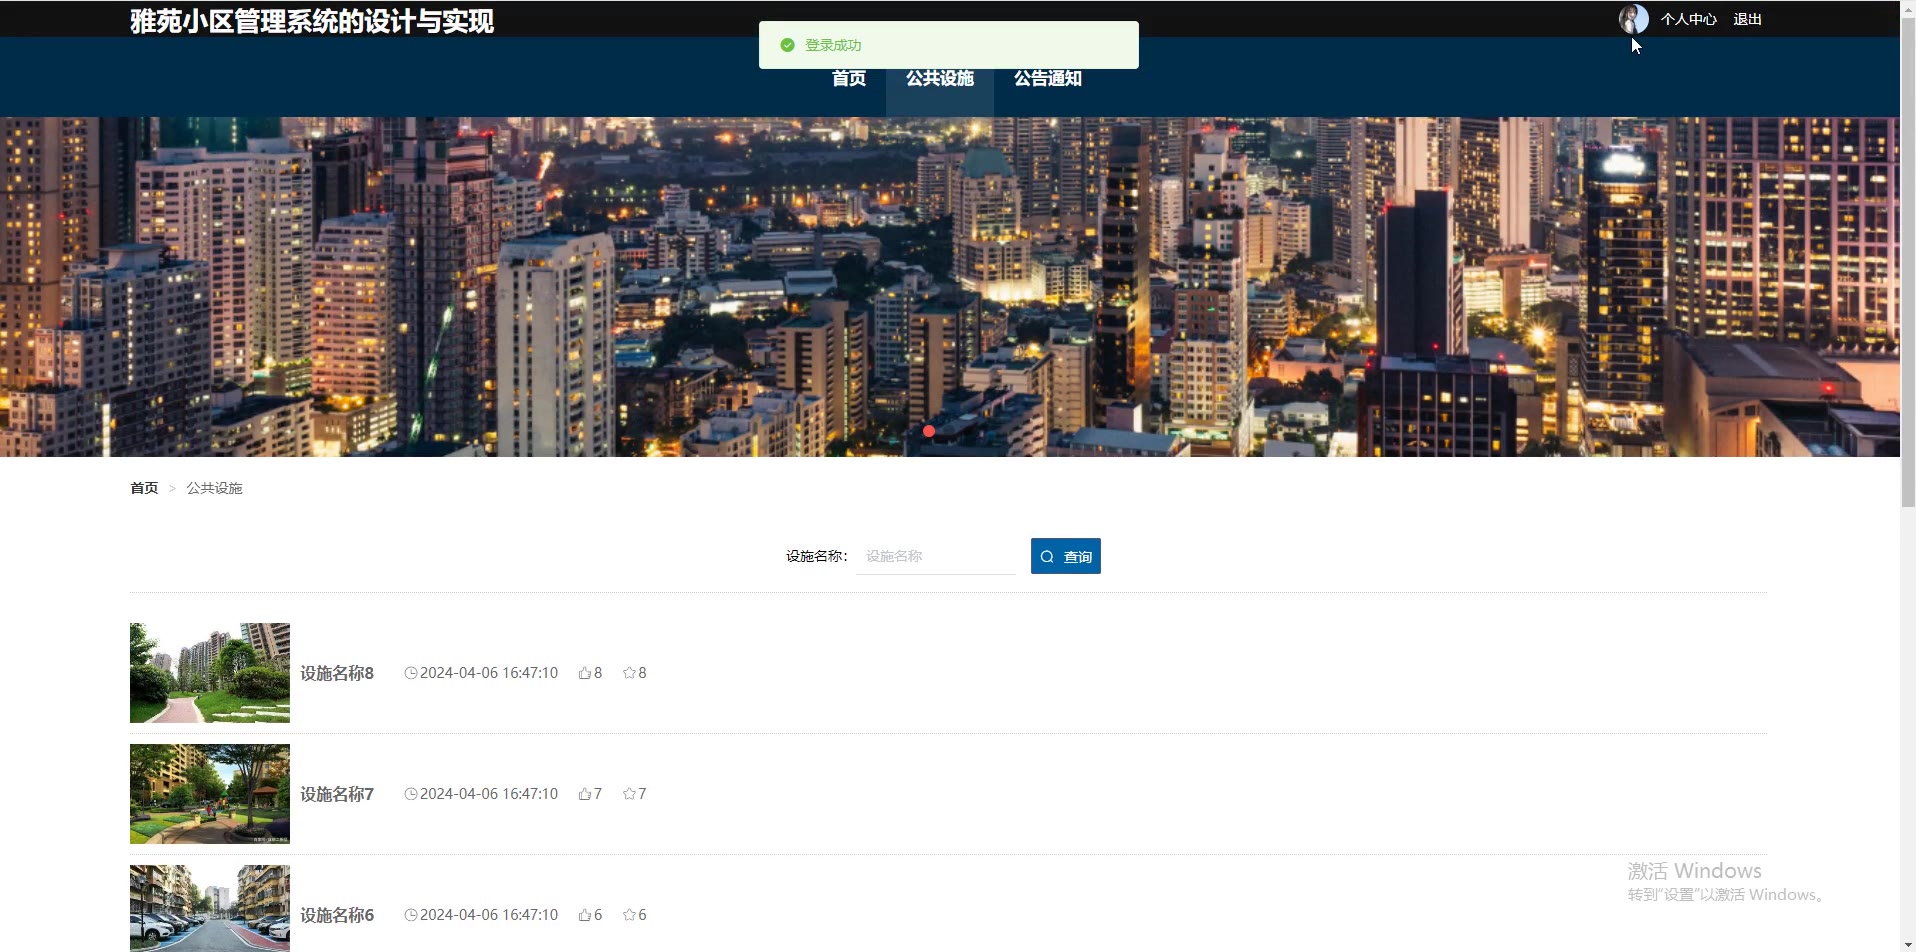Click star icon of 设施名称6
1916x952 pixels.
(629, 915)
